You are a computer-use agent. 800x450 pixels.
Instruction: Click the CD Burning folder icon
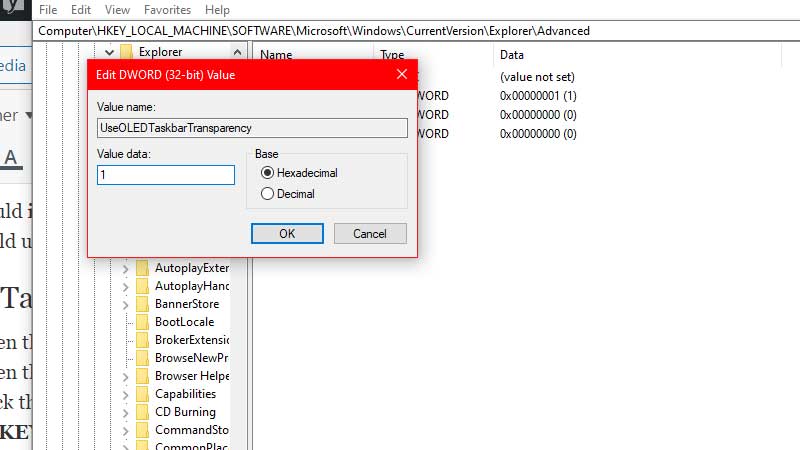coord(143,412)
